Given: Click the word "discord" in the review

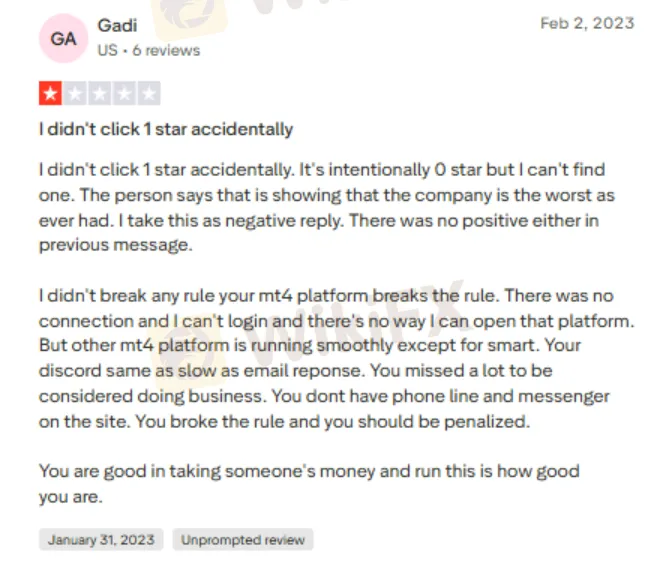Looking at the screenshot, I should pos(68,372).
